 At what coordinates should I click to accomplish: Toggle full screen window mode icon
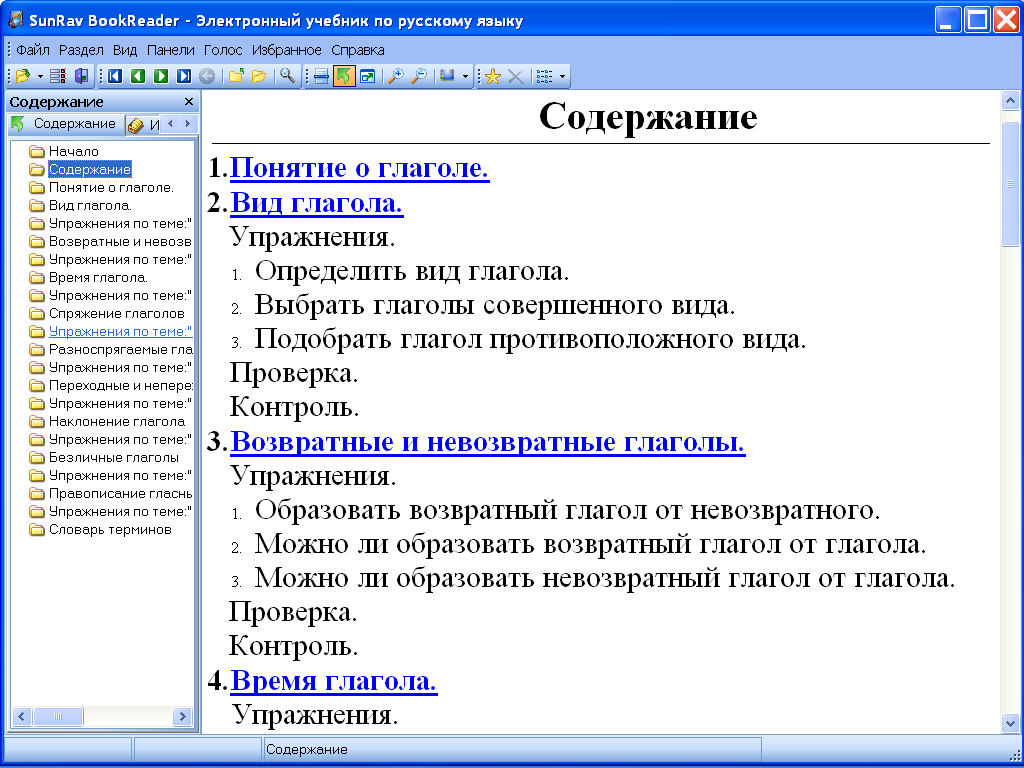368,77
